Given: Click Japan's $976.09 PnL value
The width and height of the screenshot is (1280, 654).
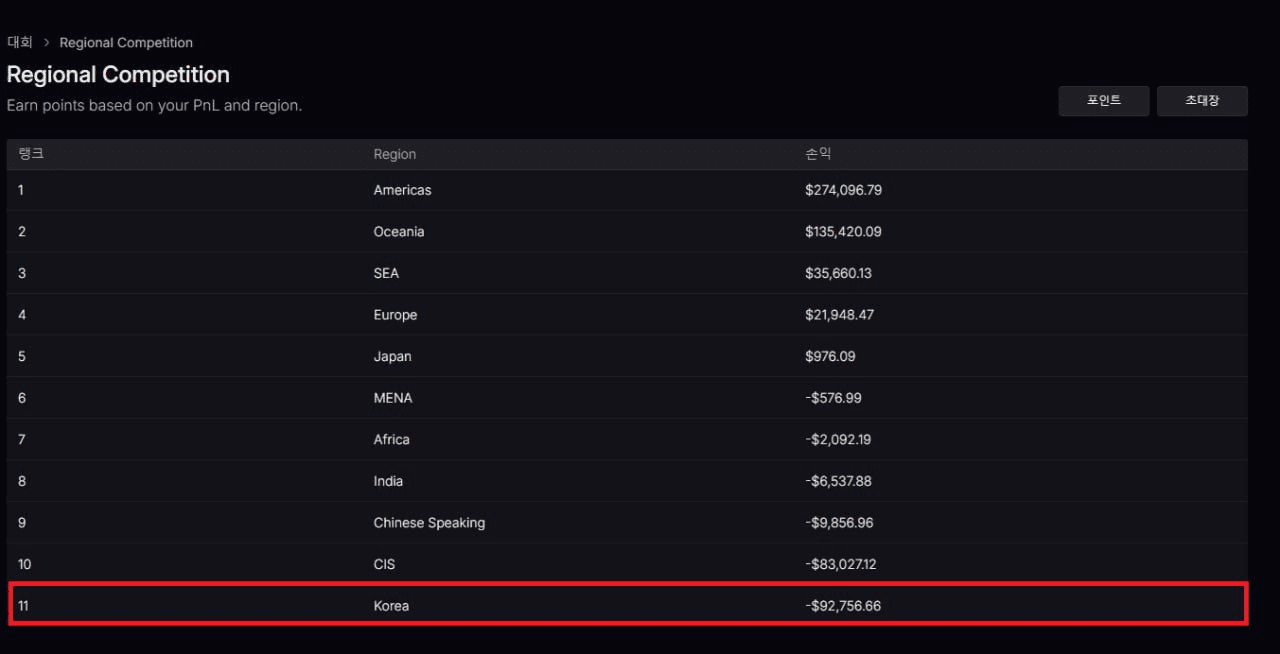Looking at the screenshot, I should coord(830,356).
